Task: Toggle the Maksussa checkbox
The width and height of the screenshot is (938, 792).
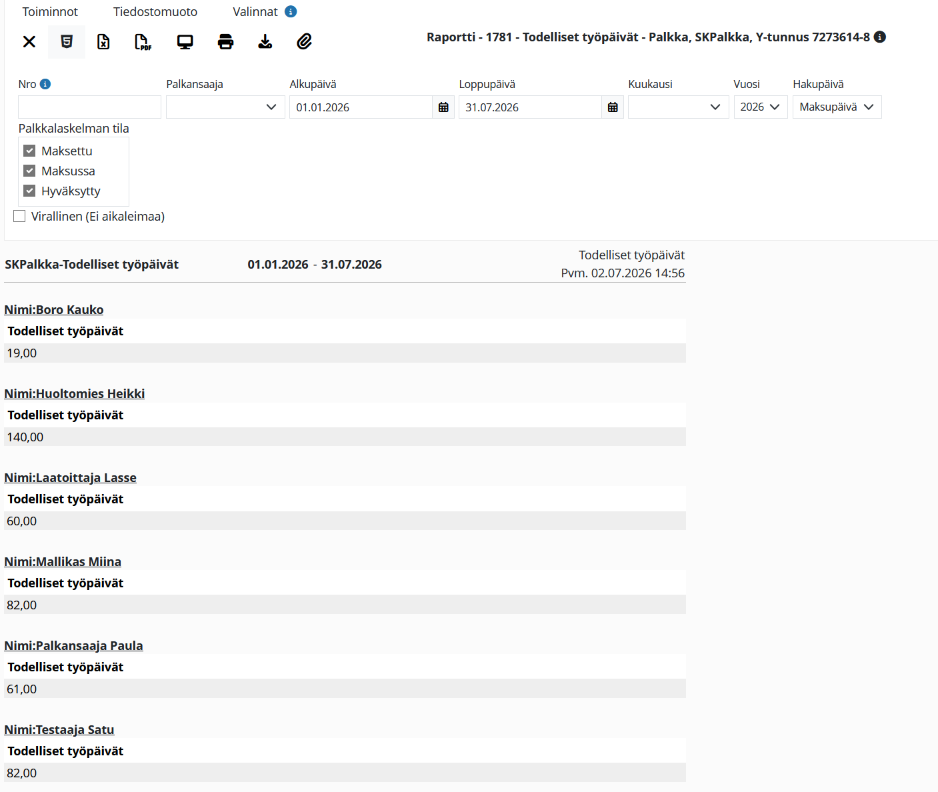Action: 29,171
